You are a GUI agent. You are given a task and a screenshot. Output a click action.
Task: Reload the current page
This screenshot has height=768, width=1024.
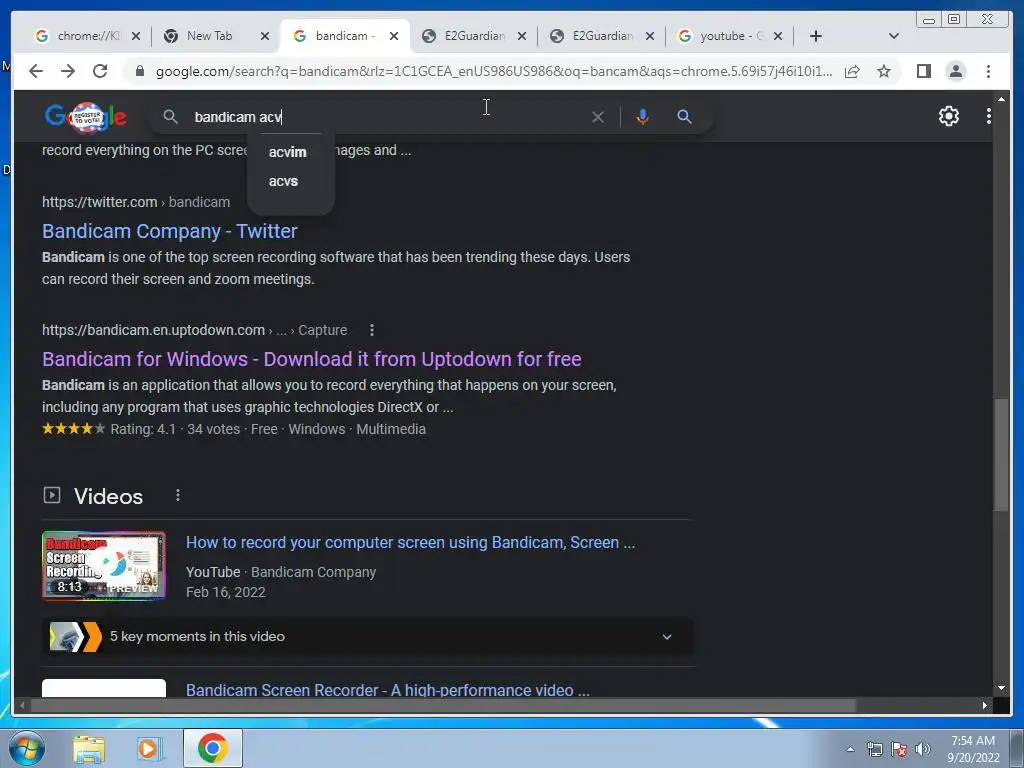100,71
